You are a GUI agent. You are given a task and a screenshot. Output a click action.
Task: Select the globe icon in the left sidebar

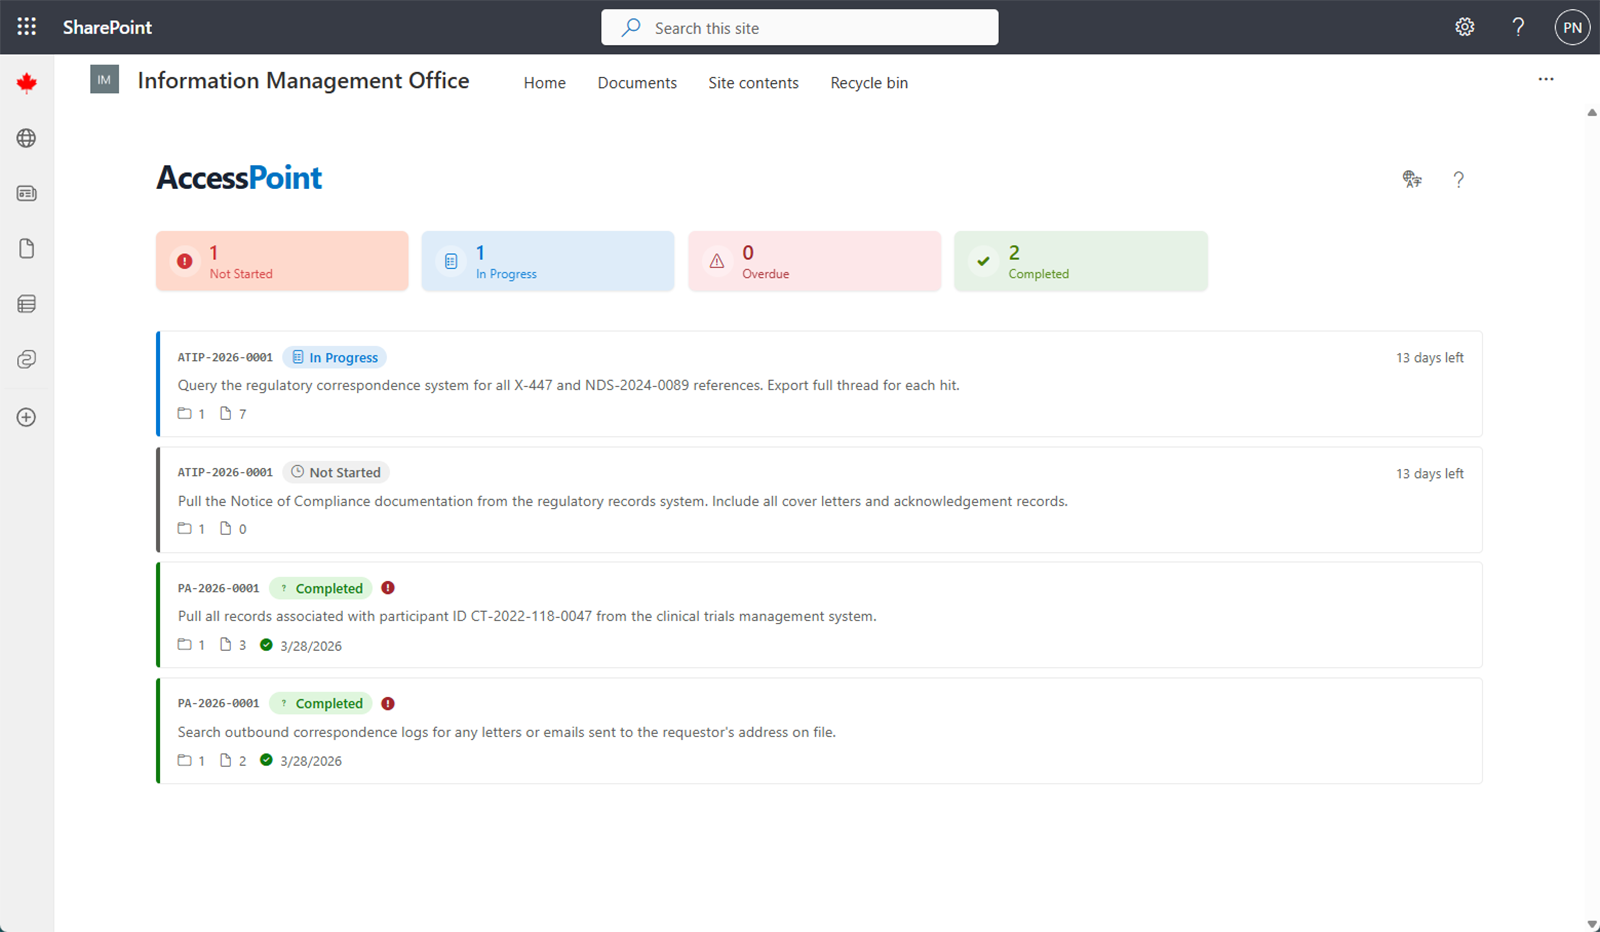26,138
